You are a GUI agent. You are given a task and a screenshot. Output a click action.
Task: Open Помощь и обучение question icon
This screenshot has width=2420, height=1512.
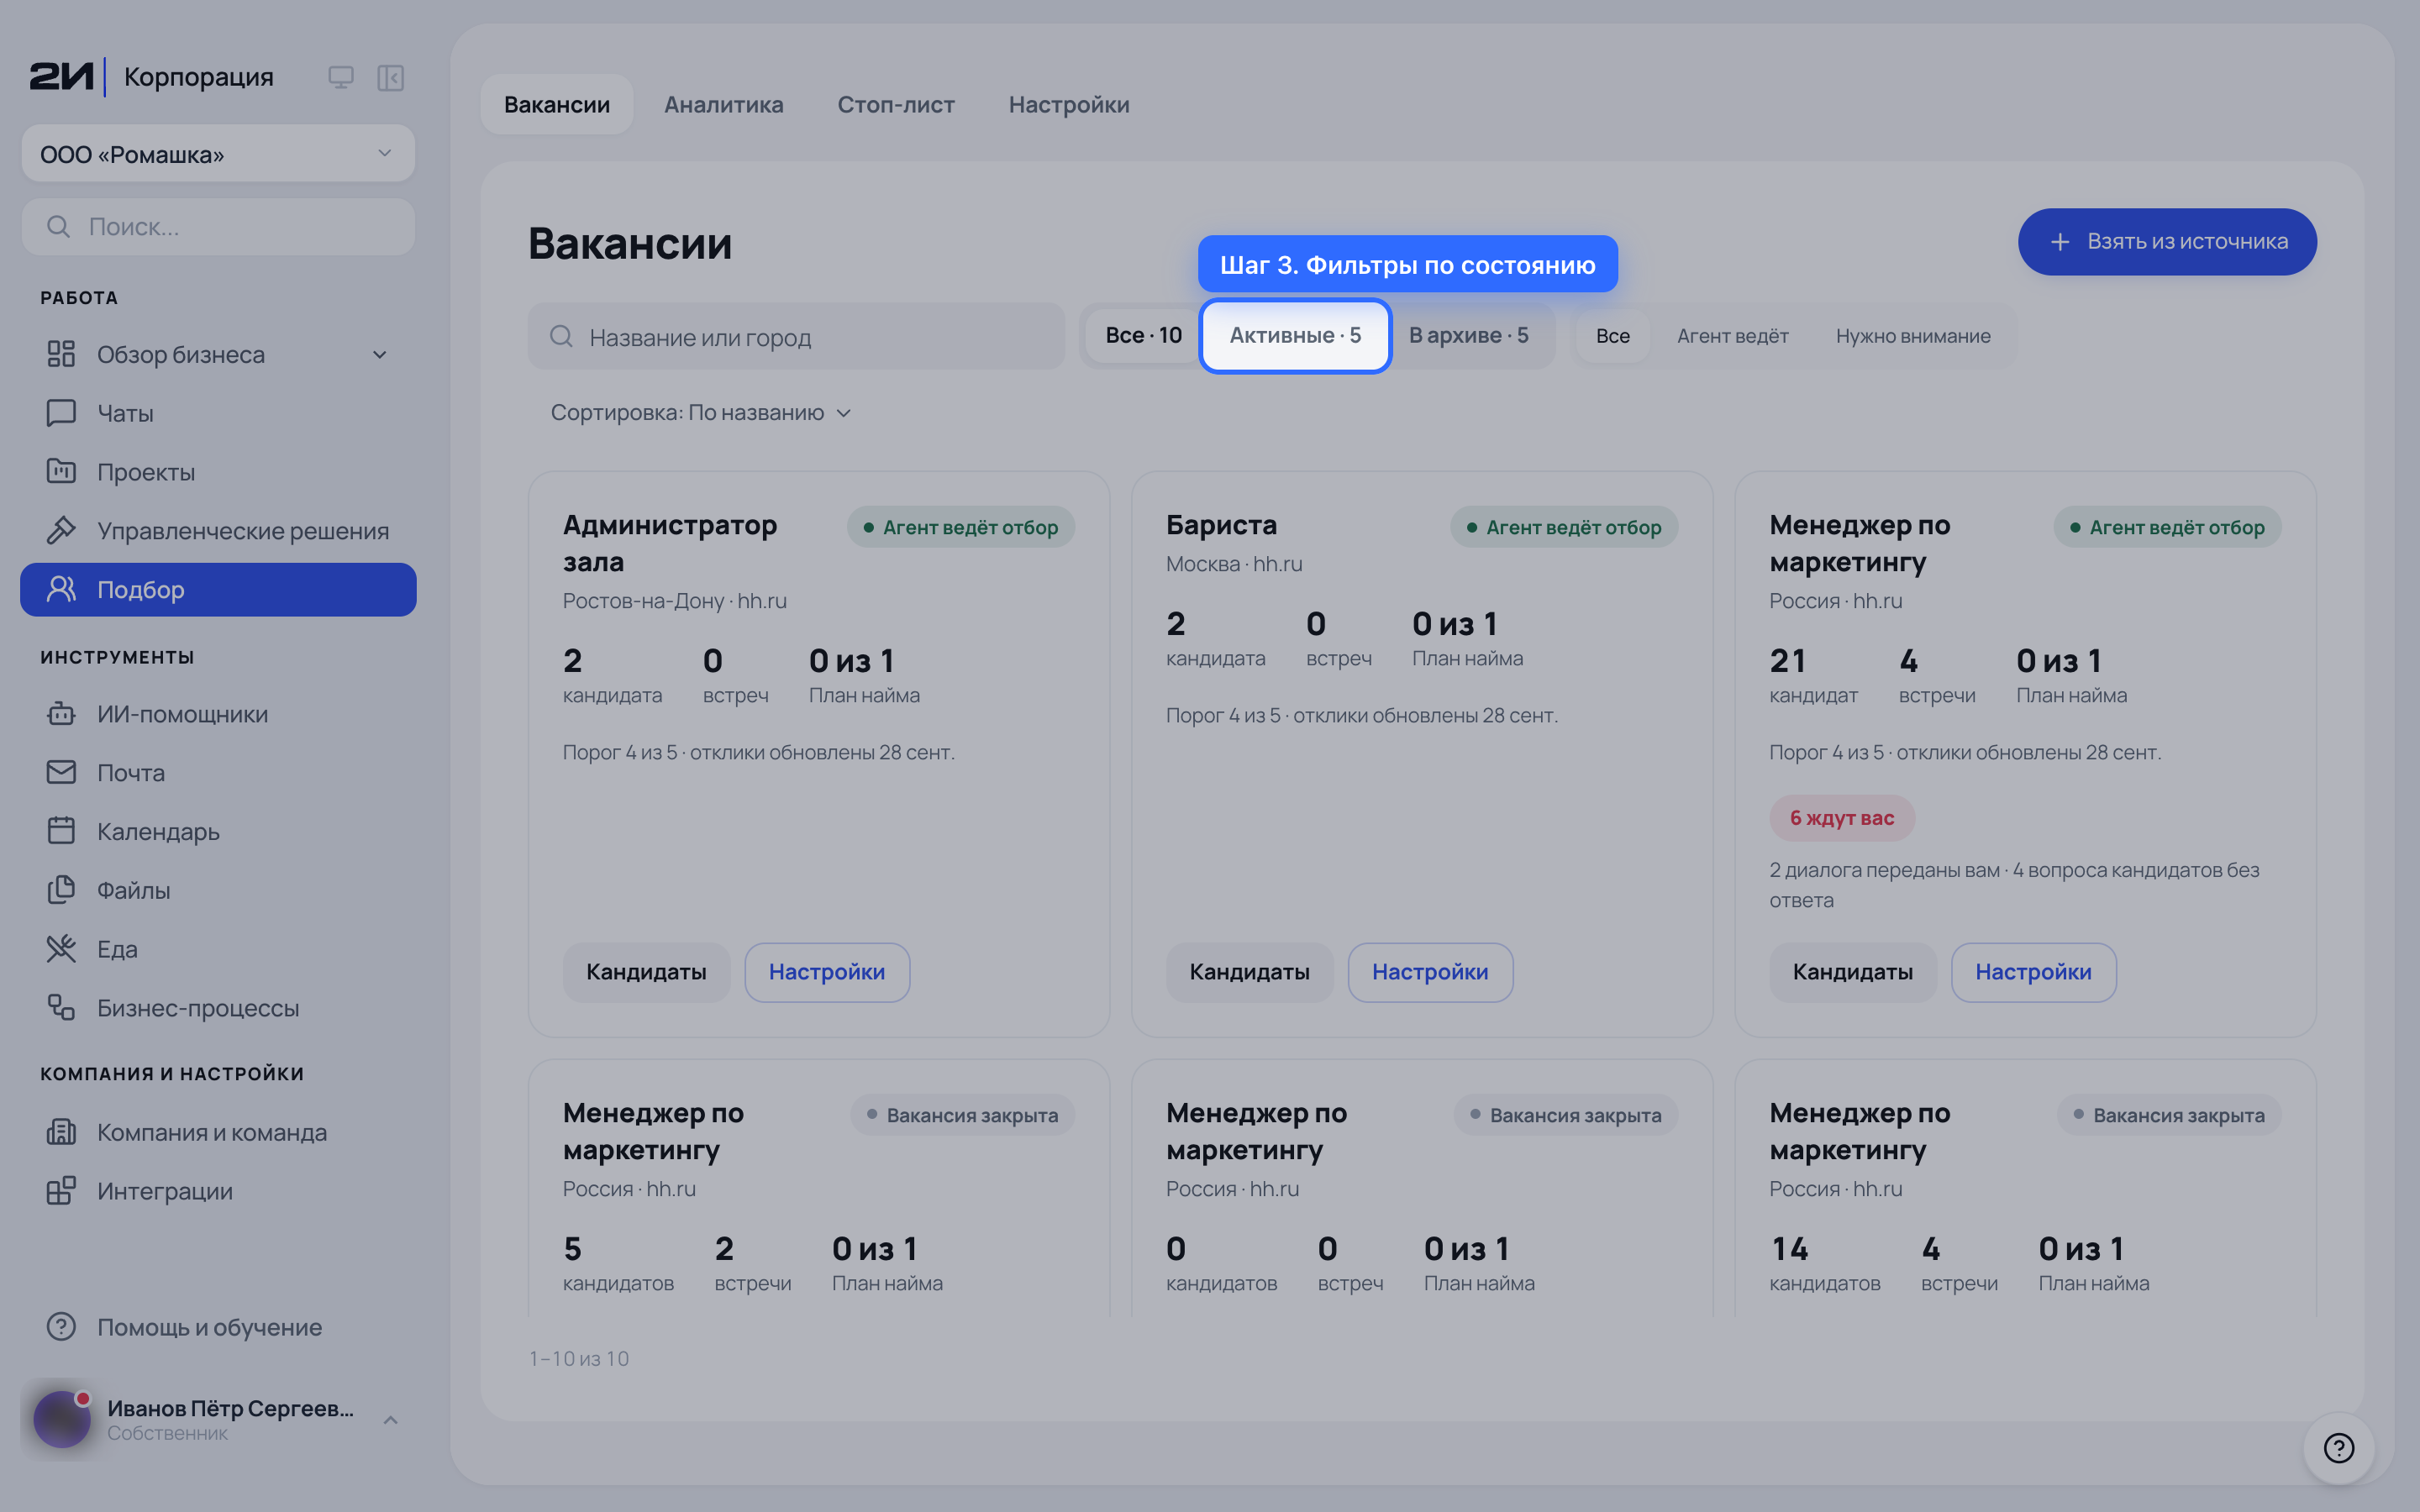[61, 1327]
